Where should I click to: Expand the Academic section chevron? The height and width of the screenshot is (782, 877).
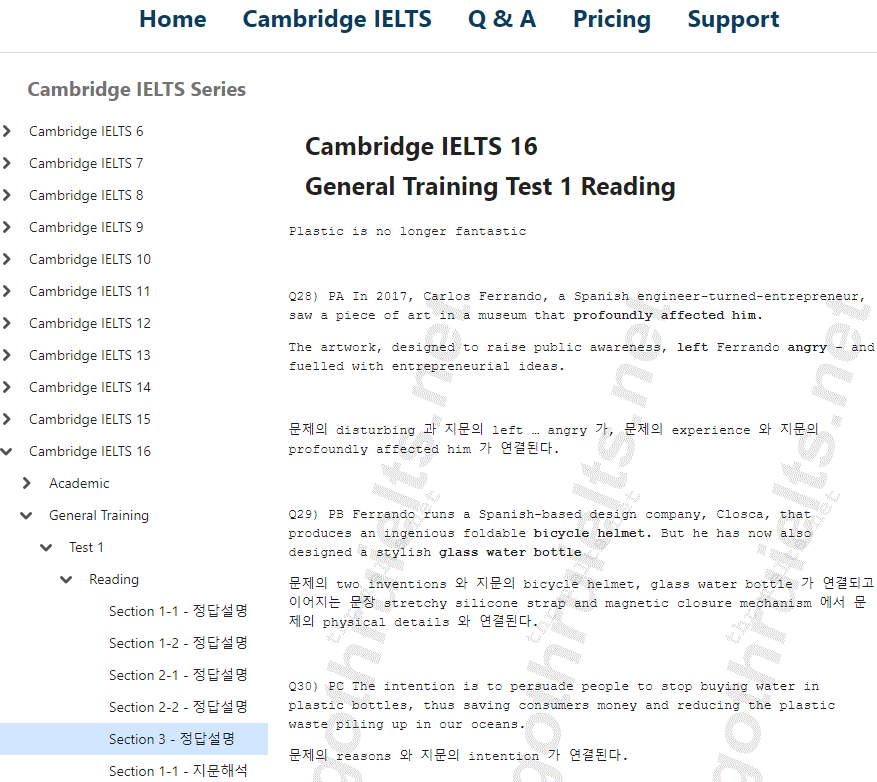(26, 483)
